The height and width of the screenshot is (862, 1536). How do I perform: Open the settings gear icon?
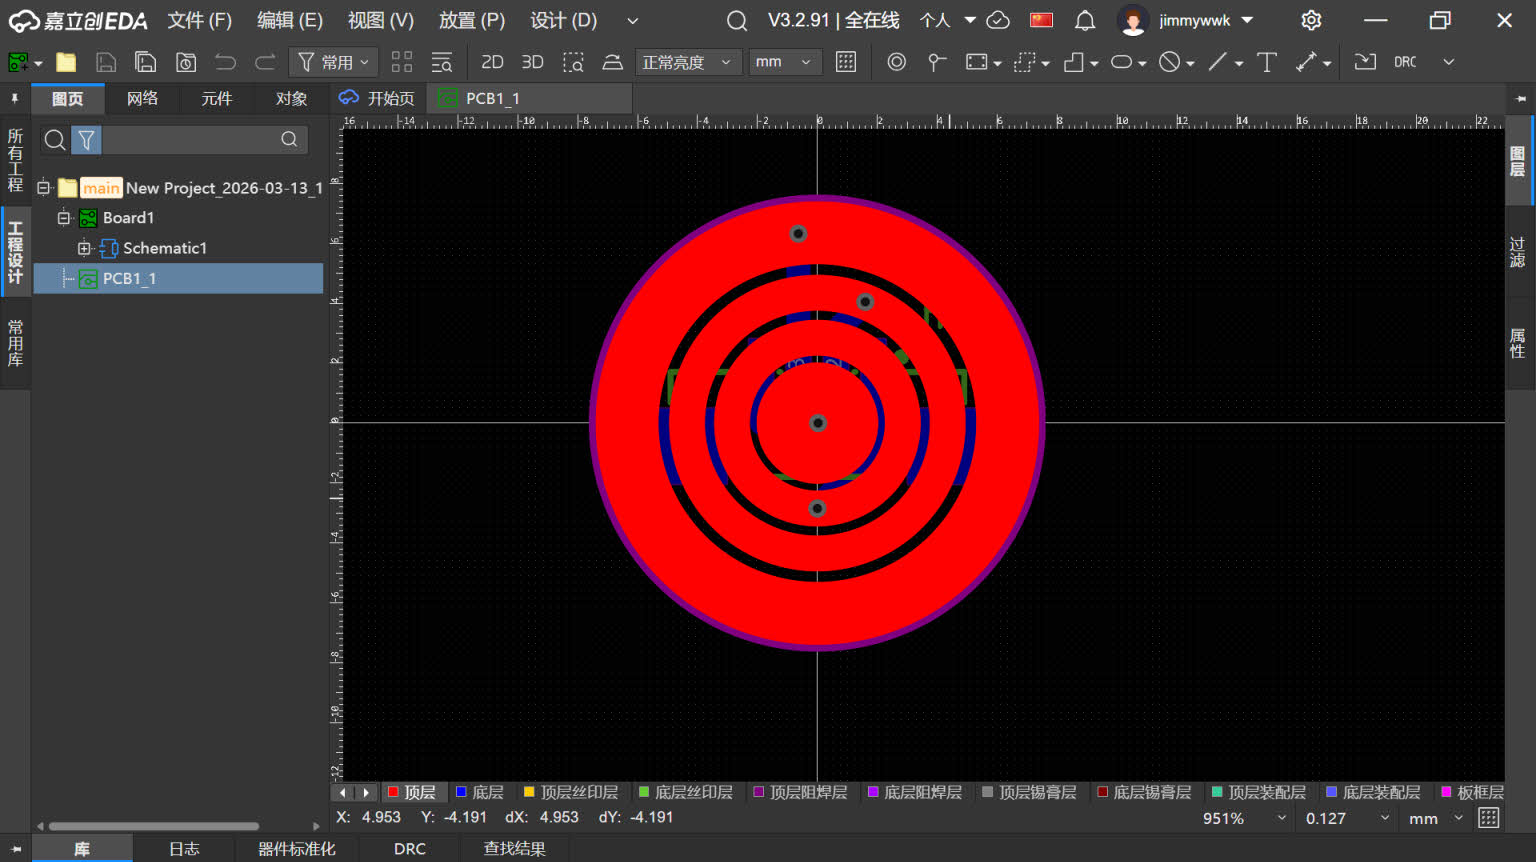1311,20
